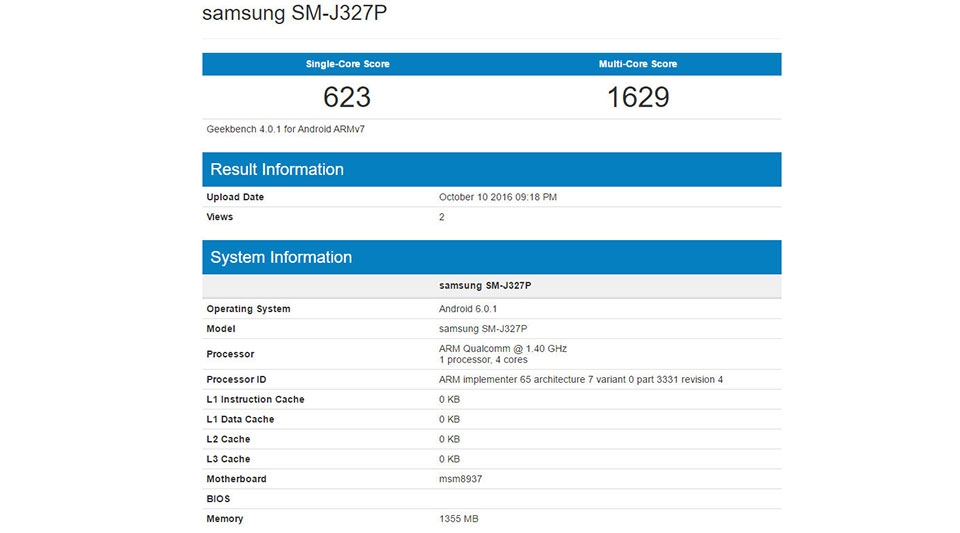
Task: Select the Upload Date label
Action: click(x=235, y=197)
